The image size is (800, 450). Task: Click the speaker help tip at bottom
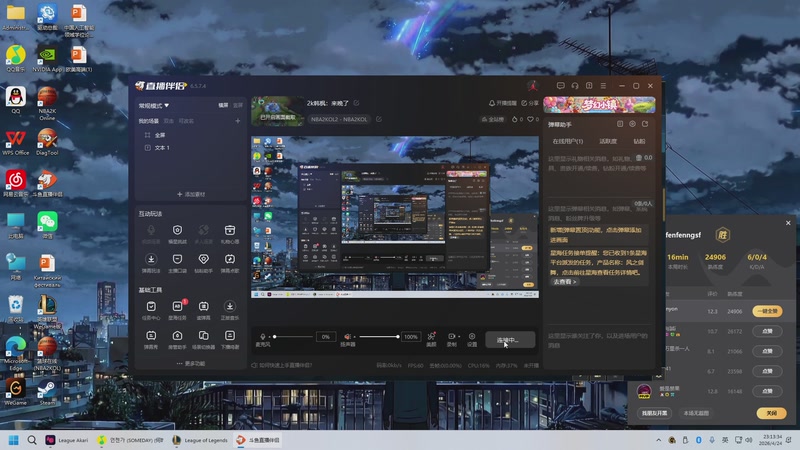point(282,365)
